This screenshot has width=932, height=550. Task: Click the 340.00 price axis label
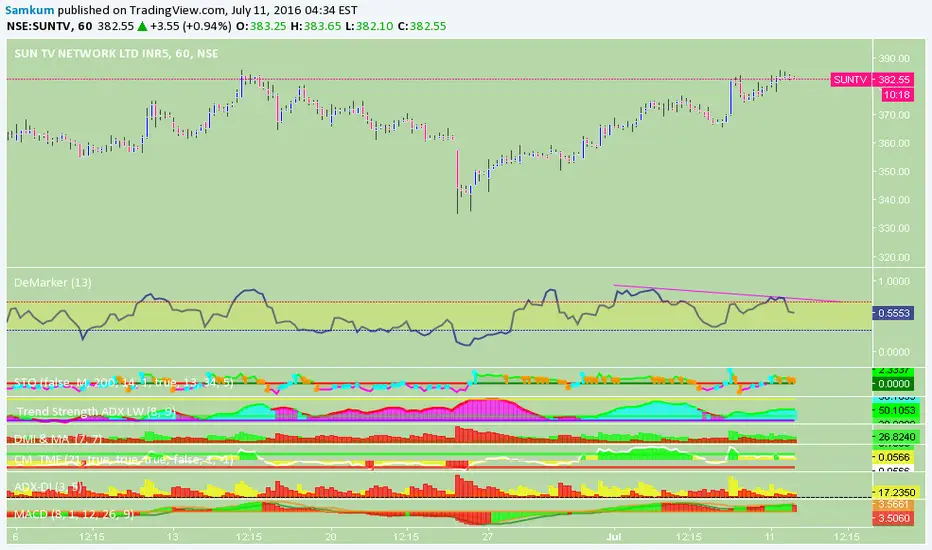click(x=894, y=200)
